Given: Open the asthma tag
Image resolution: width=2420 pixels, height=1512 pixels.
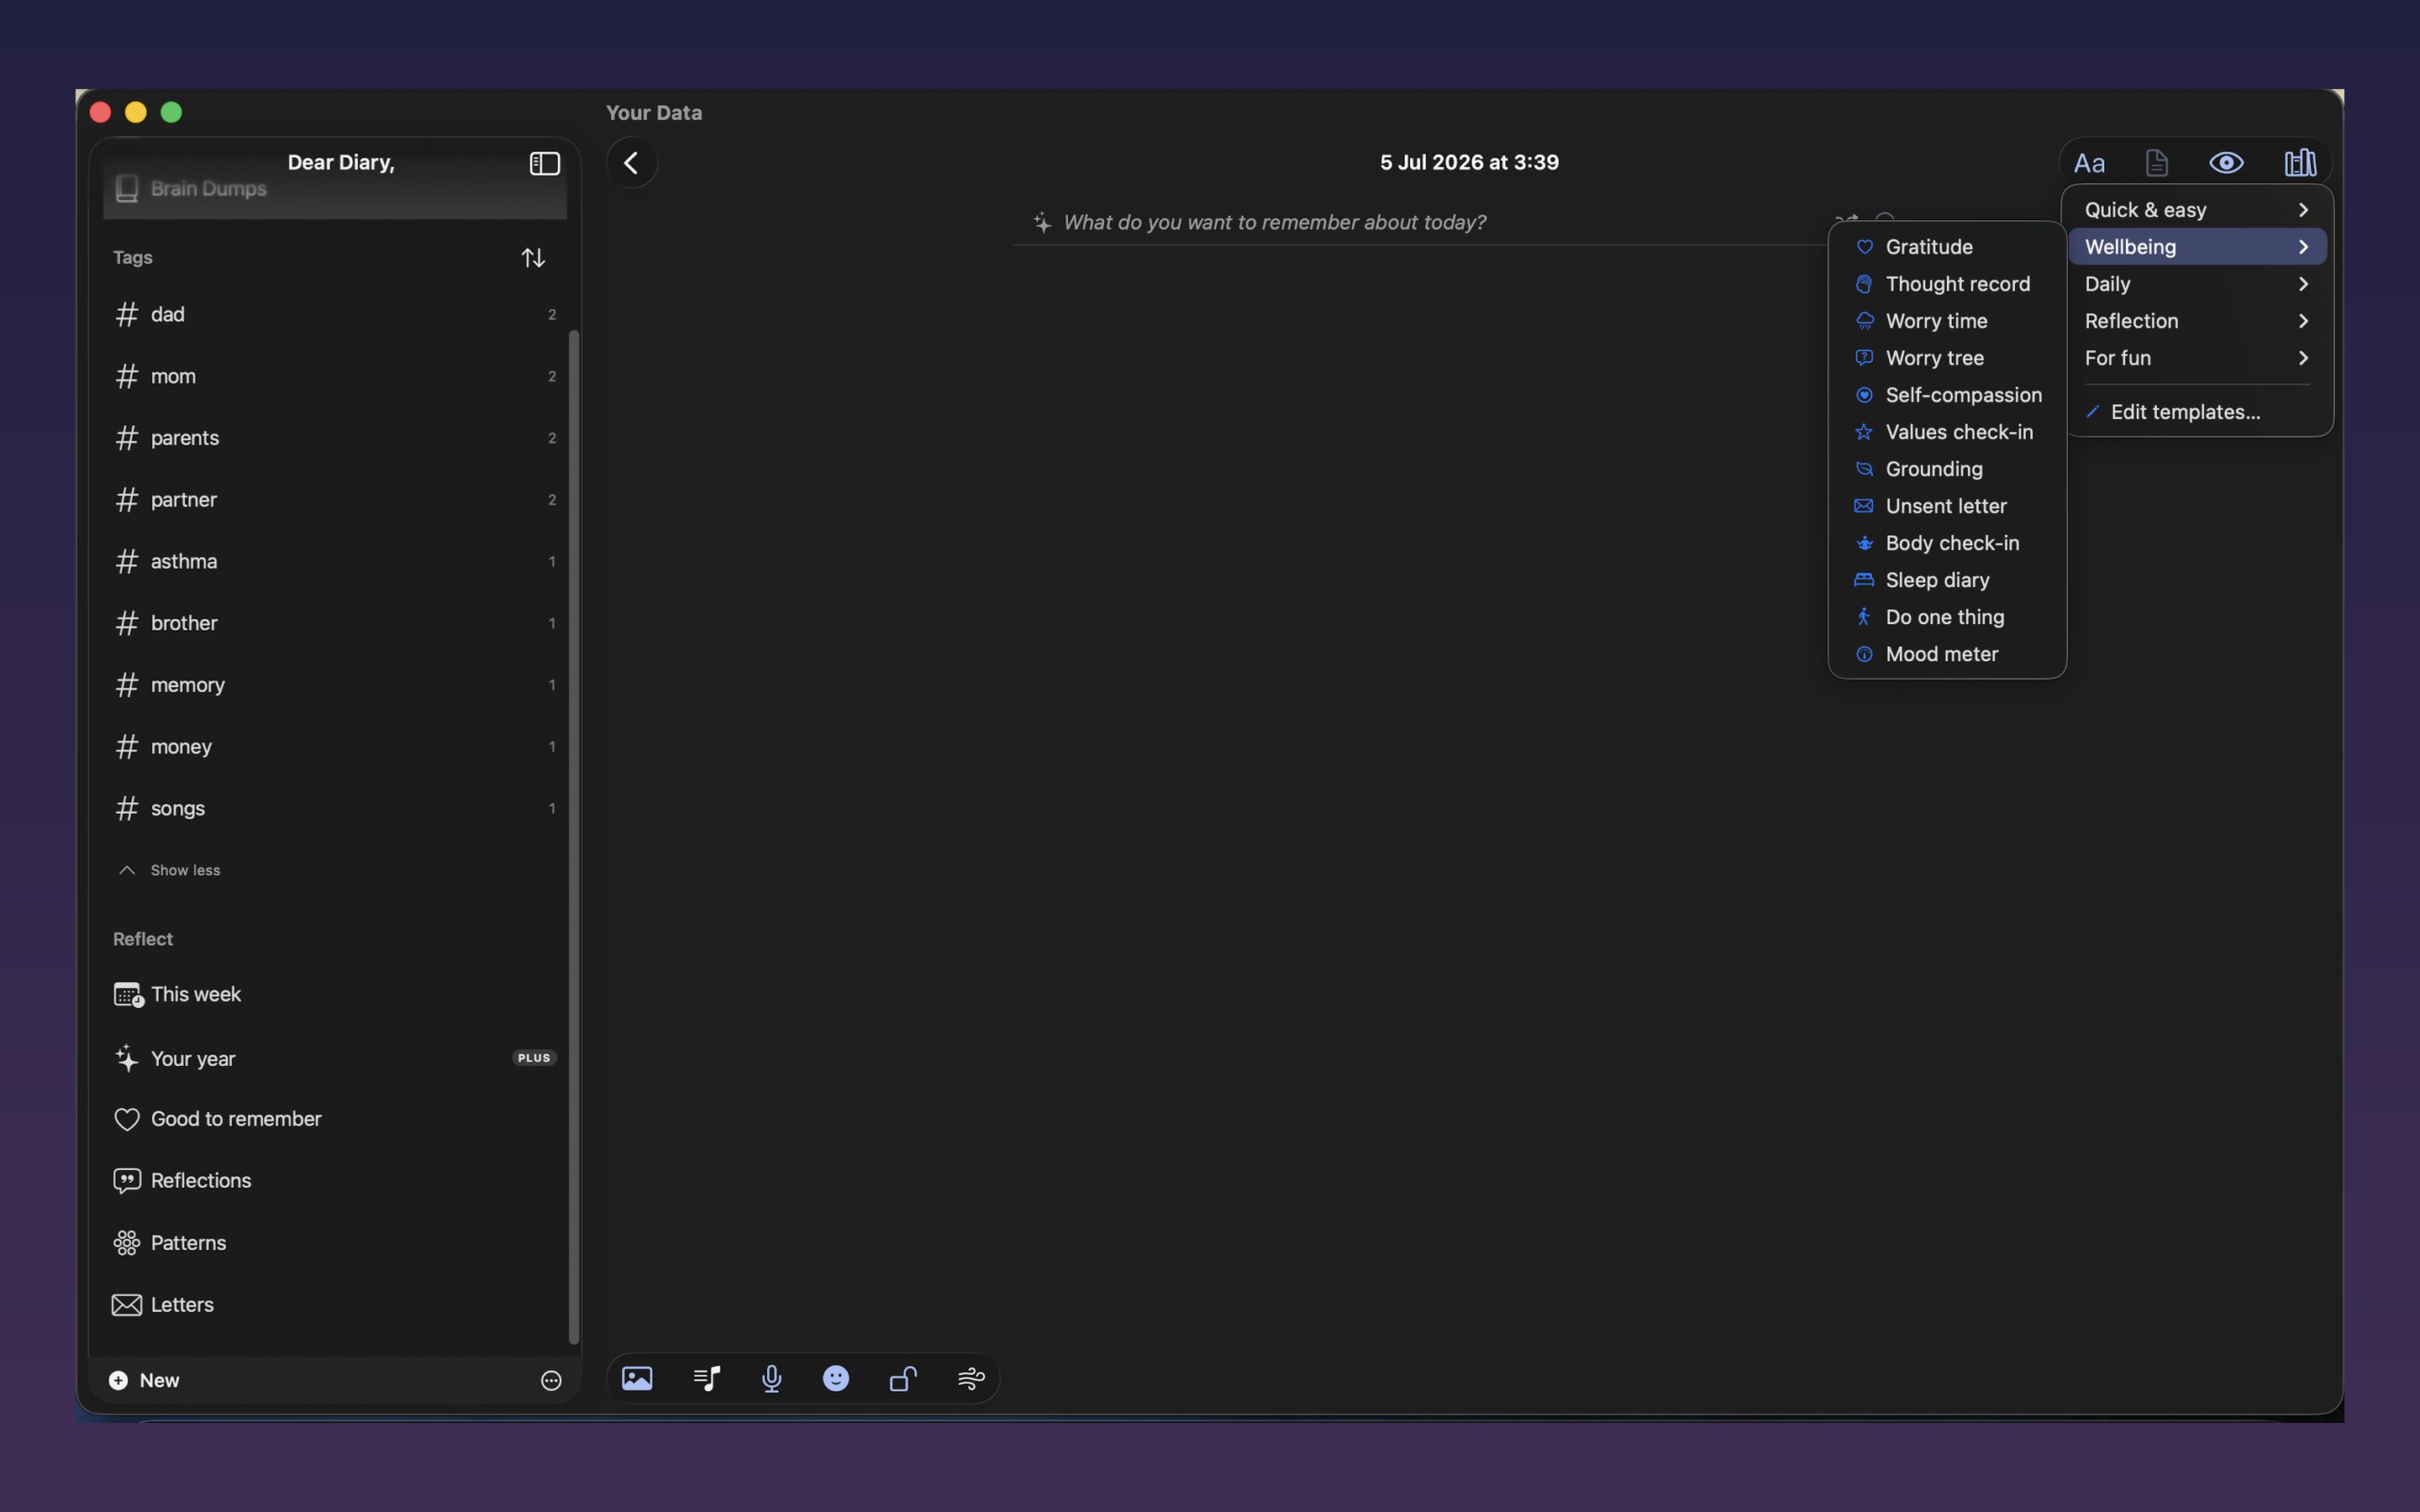Looking at the screenshot, I should pos(334,562).
